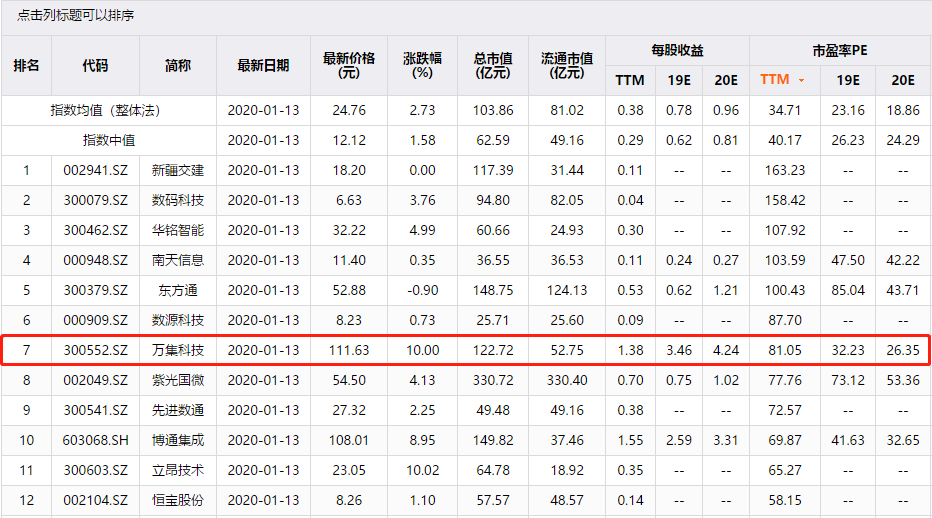This screenshot has height=518, width=932.
Task: Sort by 20E under 每股收益
Action: [x=726, y=80]
